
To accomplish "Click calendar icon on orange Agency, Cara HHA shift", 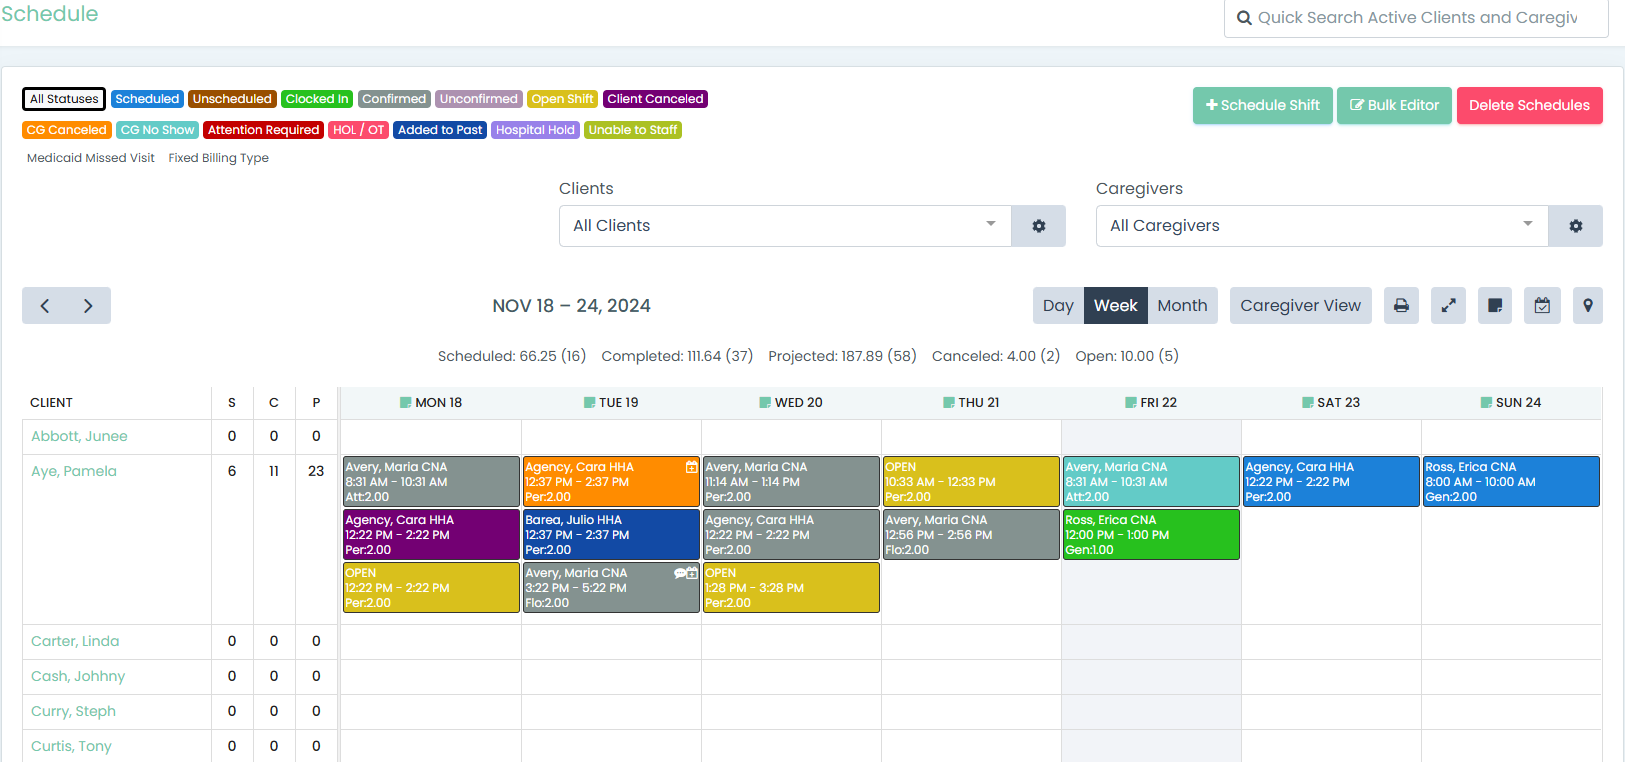I will pos(691,467).
